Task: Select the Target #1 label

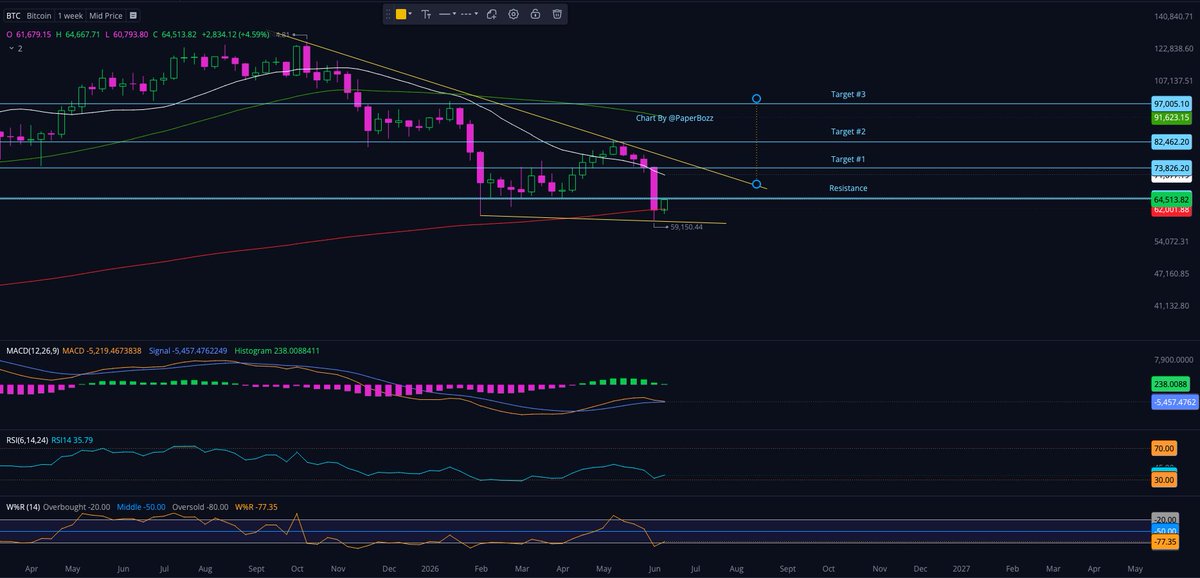Action: [x=848, y=159]
